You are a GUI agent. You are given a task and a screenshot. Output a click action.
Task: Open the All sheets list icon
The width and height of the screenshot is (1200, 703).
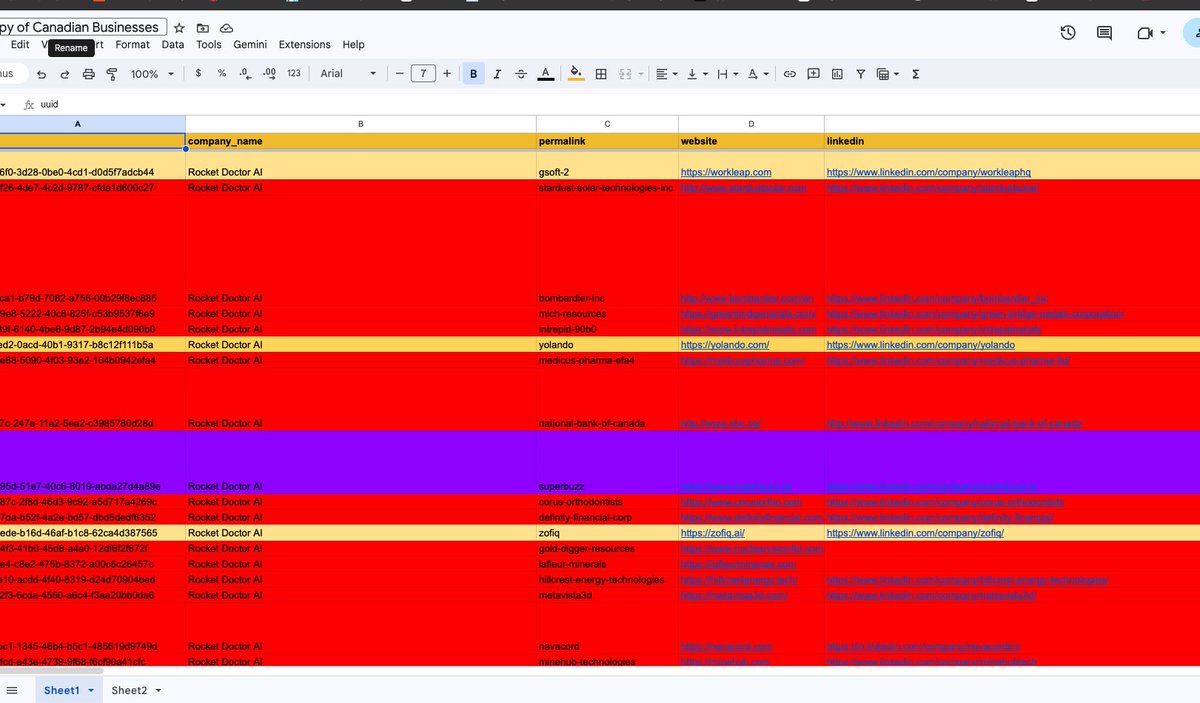point(12,690)
